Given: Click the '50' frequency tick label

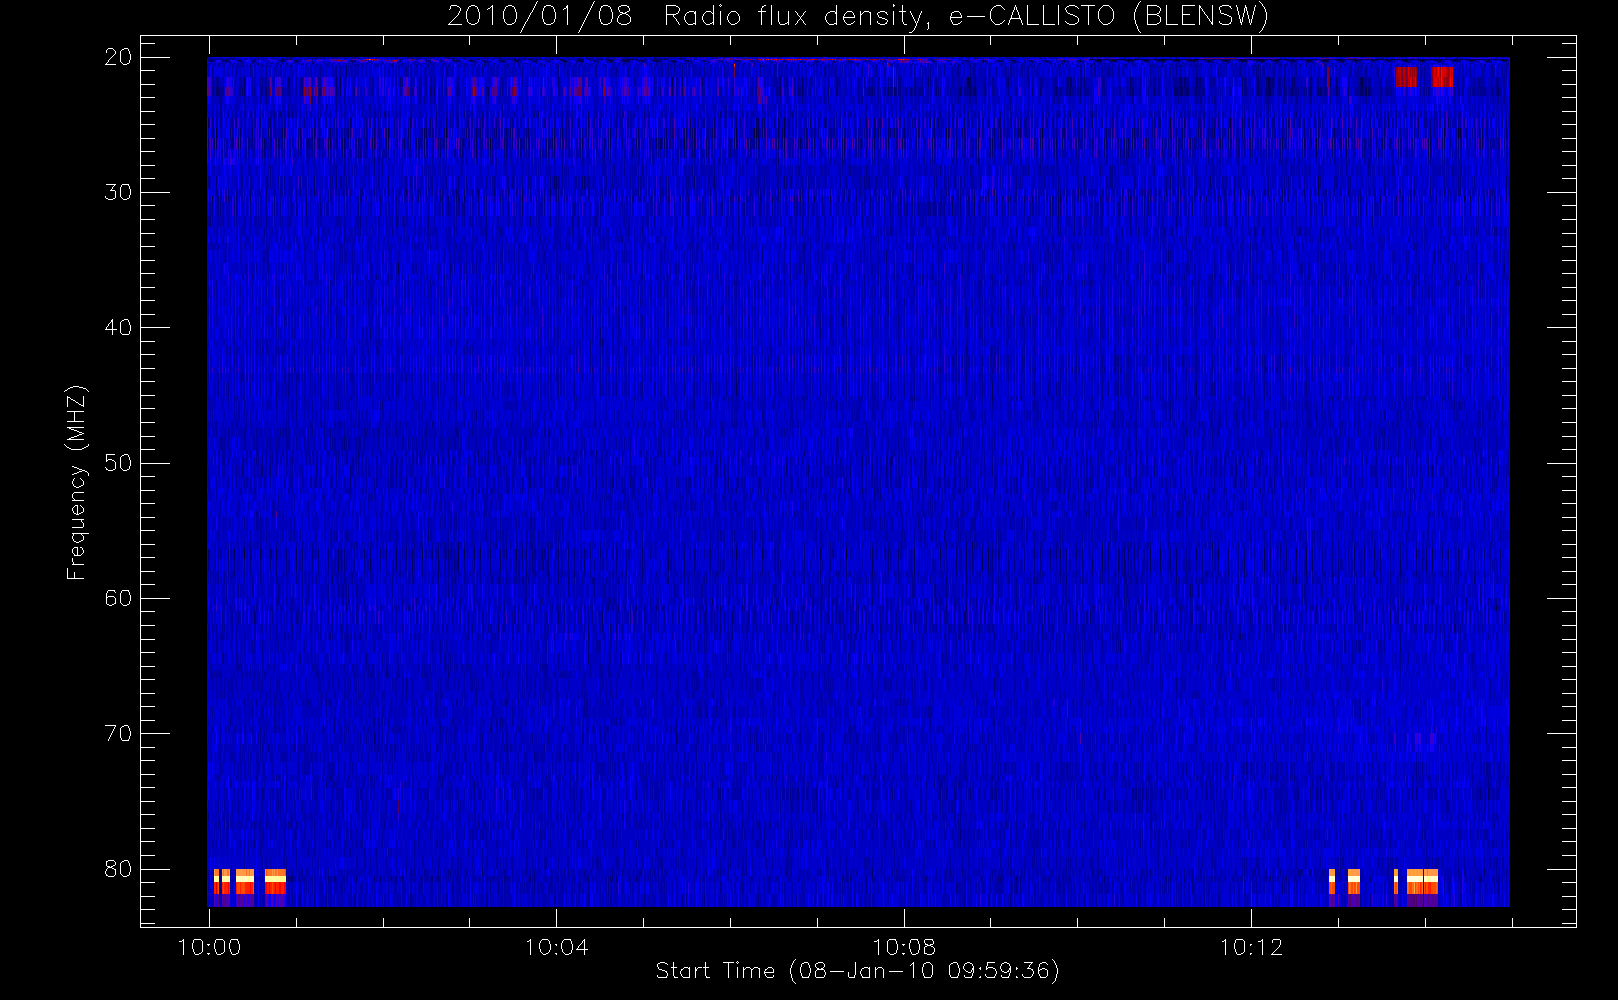Looking at the screenshot, I should (118, 463).
